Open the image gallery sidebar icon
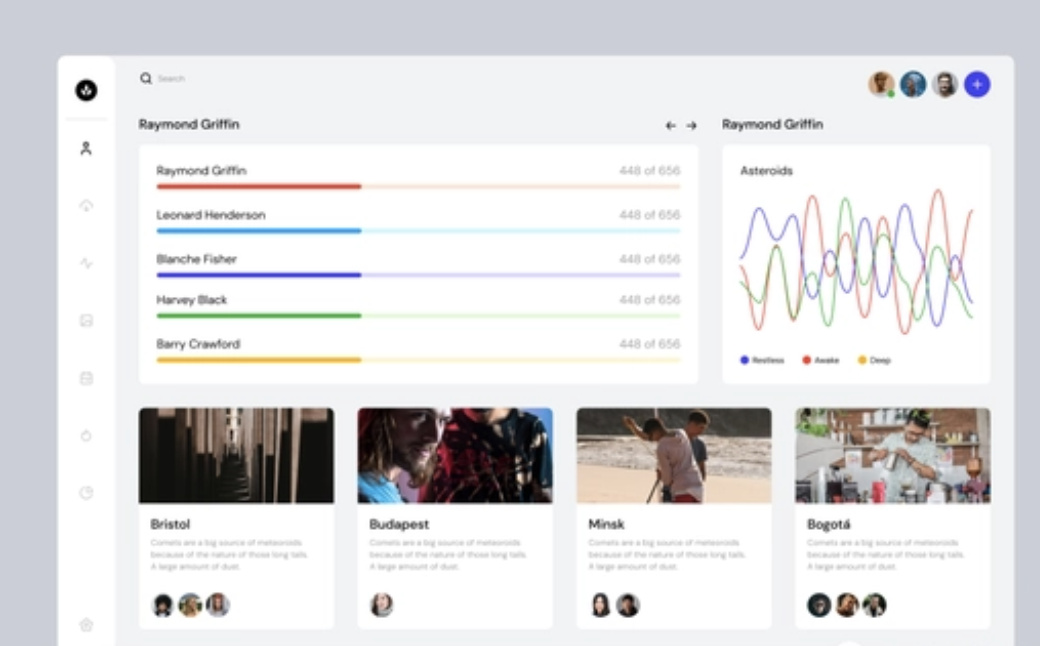Image resolution: width=1040 pixels, height=646 pixels. click(x=86, y=321)
